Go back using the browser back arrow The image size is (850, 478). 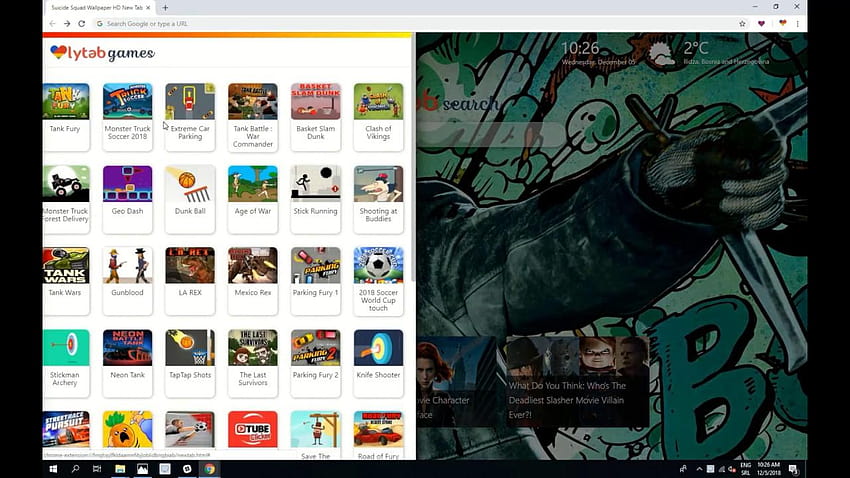53,23
